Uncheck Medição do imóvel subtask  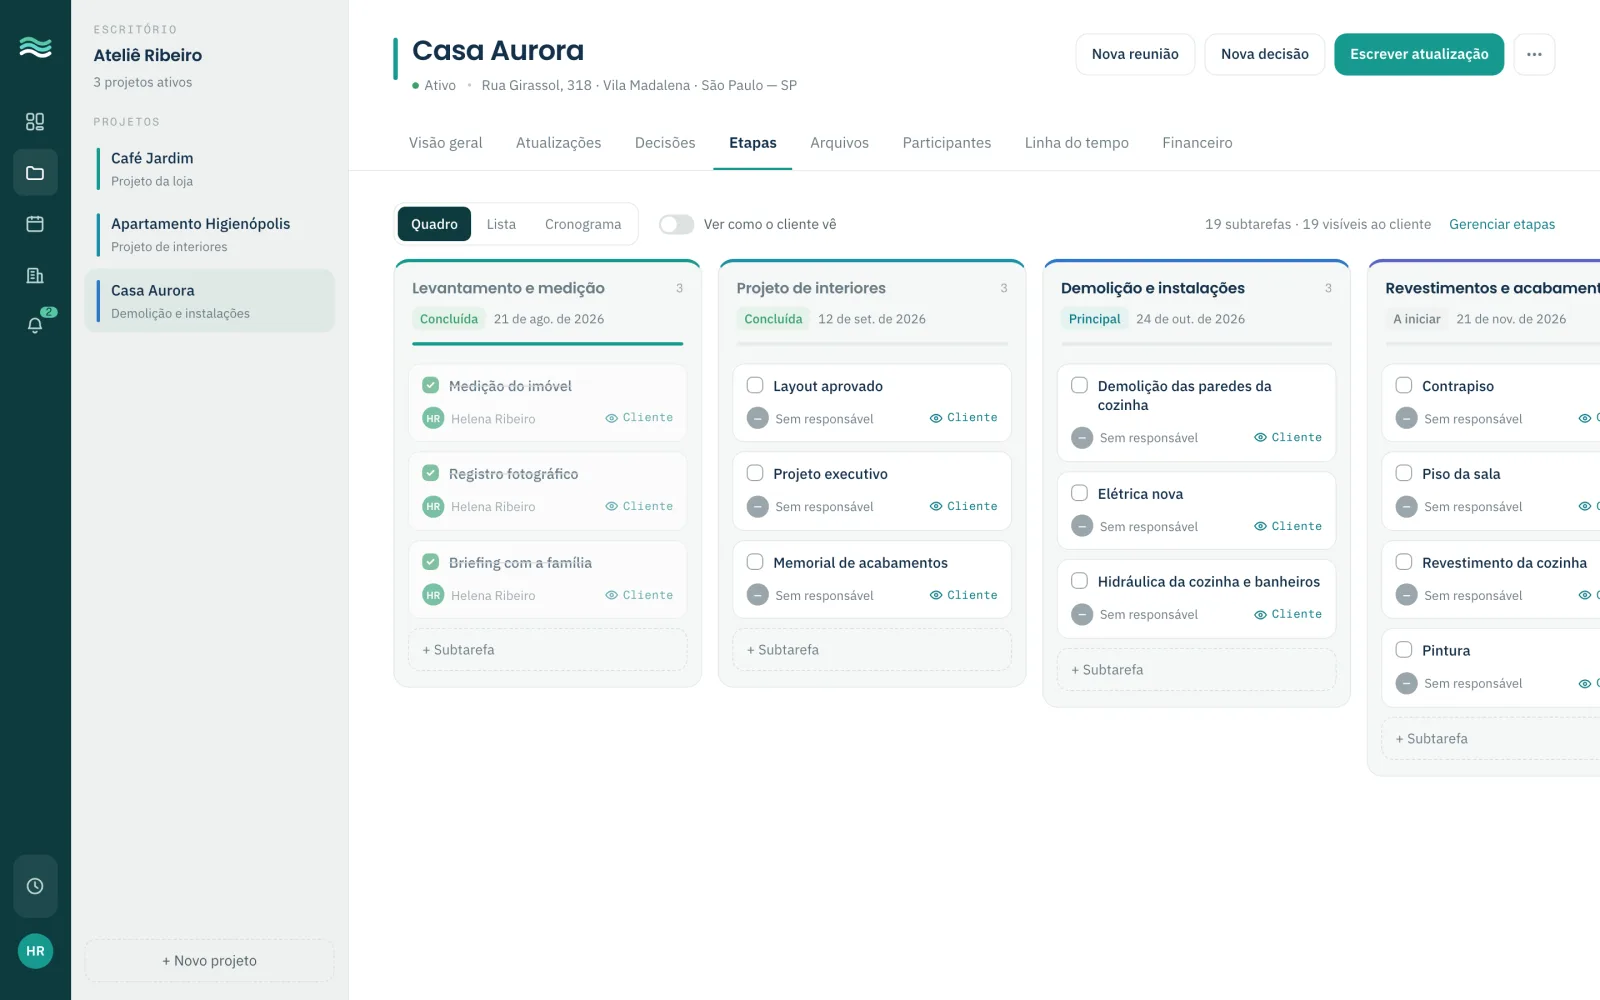[431, 385]
